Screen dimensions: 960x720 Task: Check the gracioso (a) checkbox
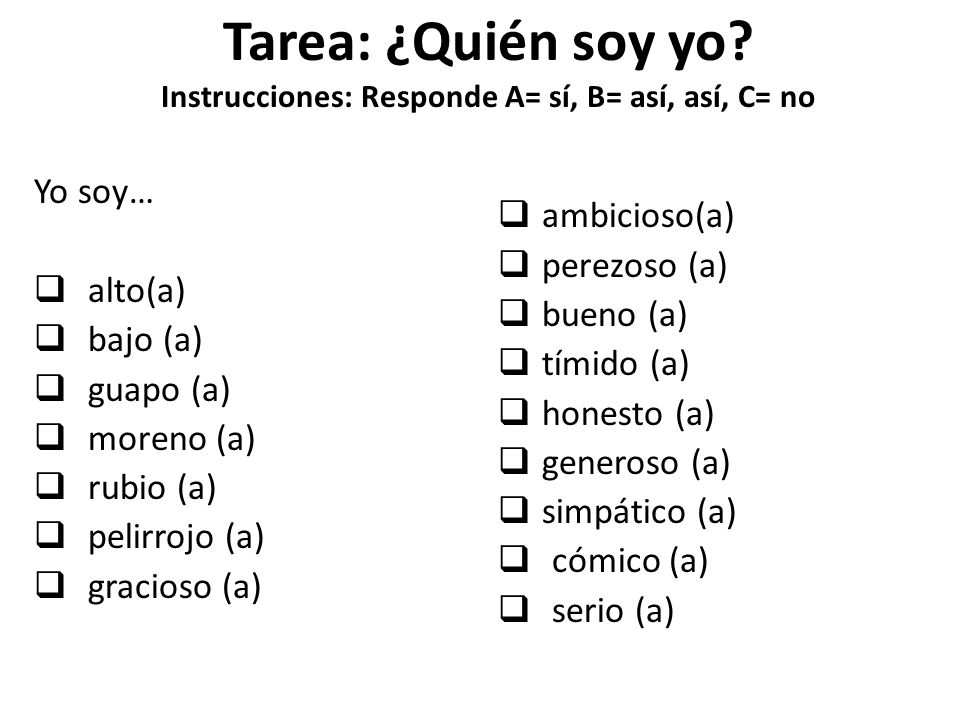[x=50, y=584]
